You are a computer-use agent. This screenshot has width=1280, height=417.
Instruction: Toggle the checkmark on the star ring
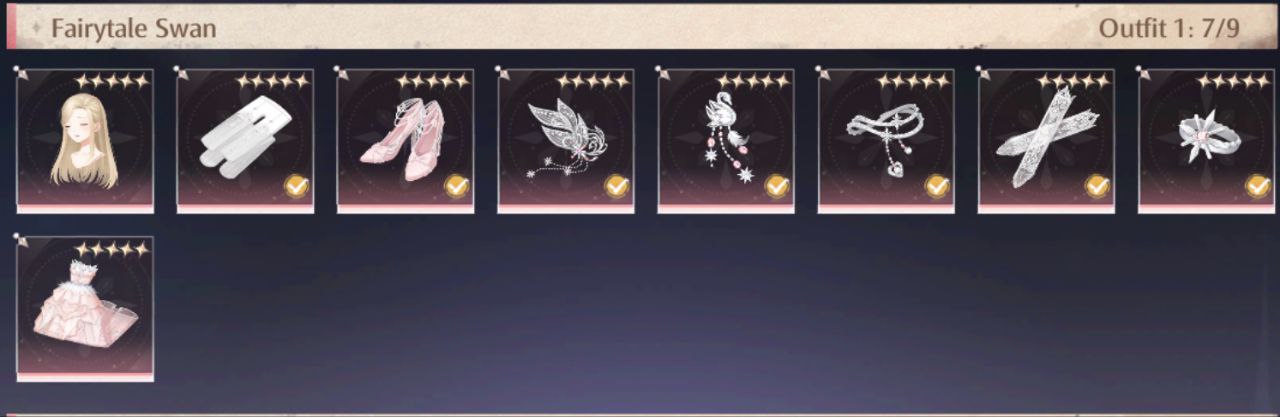tap(1258, 186)
